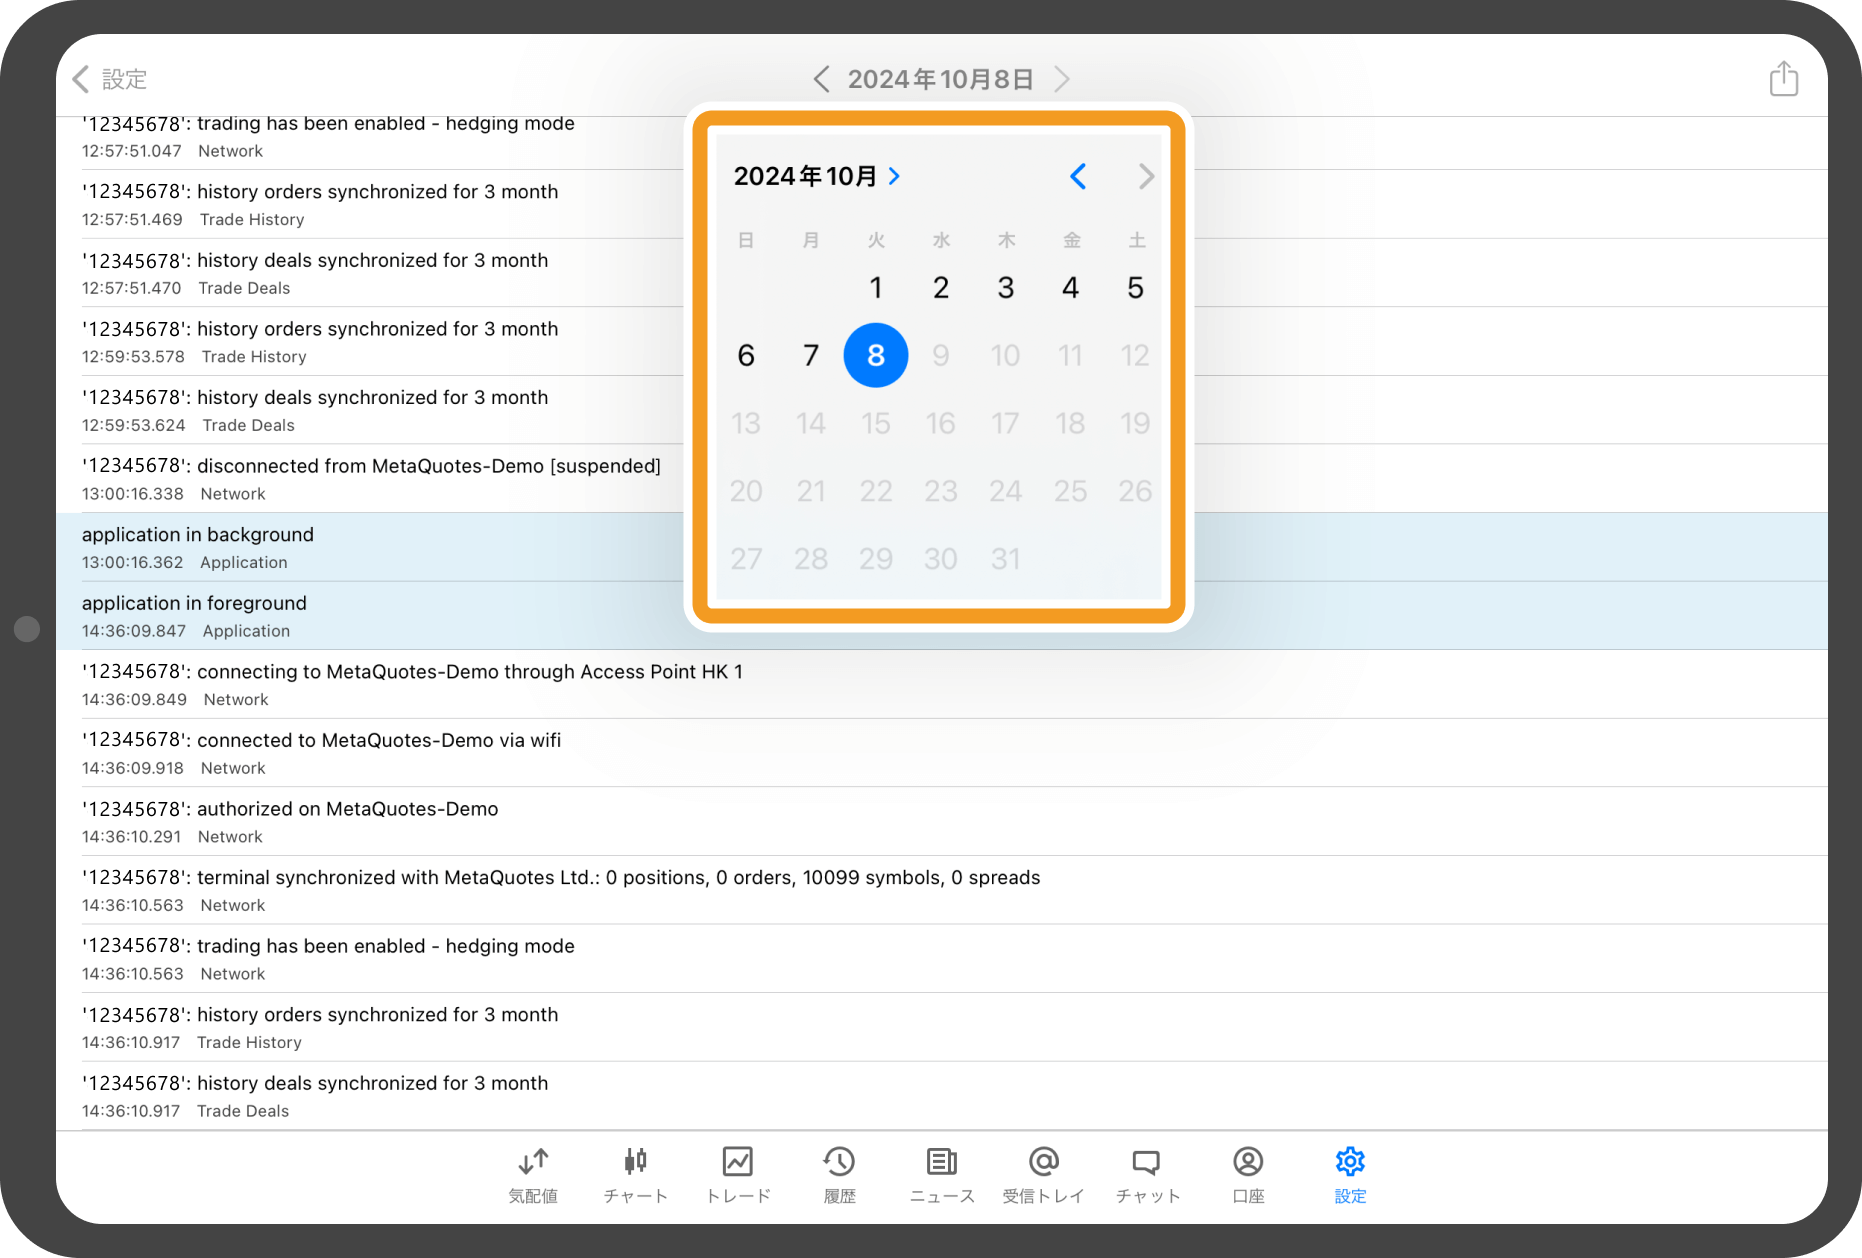Tap history deals synchronized entry at 12:59:53.624
The image size is (1862, 1258).
[x=942, y=410]
